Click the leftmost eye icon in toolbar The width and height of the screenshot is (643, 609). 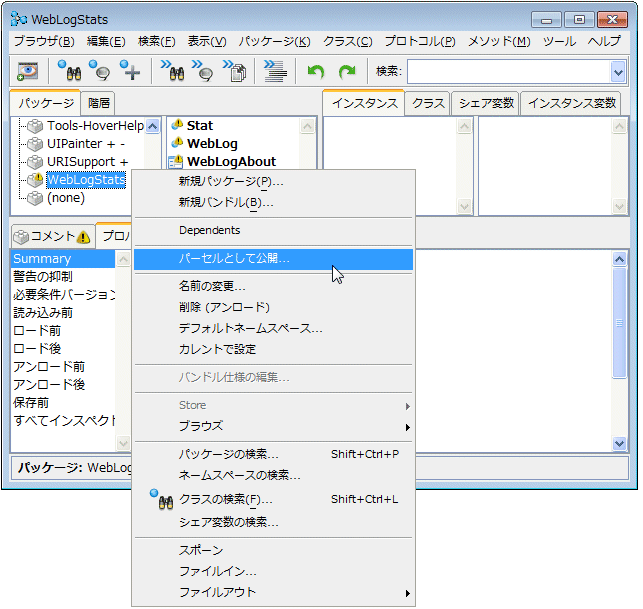tap(27, 72)
